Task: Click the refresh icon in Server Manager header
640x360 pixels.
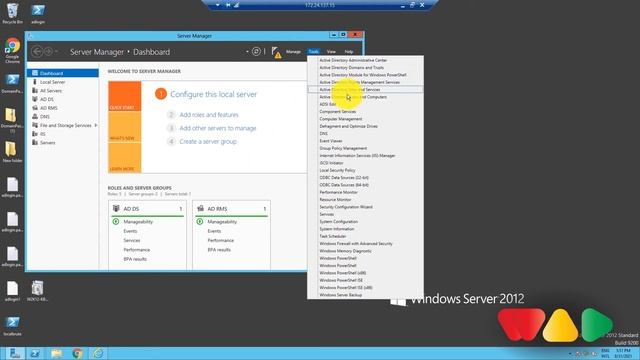Action: pyautogui.click(x=256, y=51)
